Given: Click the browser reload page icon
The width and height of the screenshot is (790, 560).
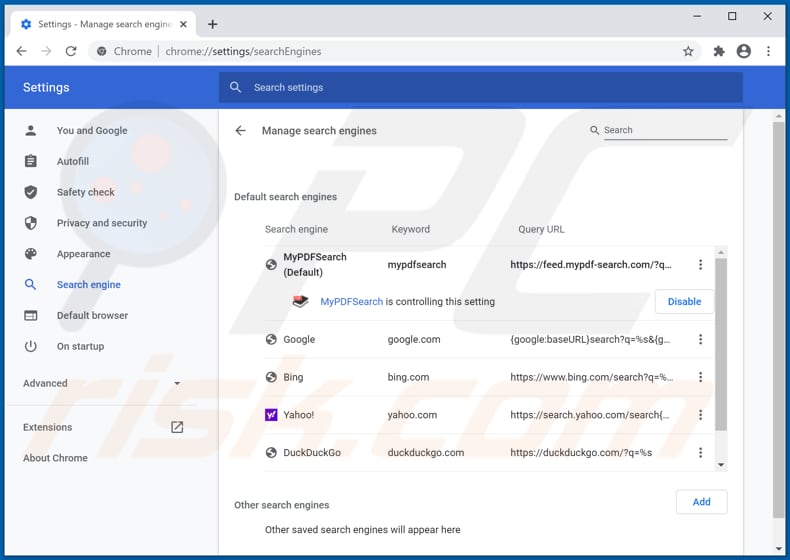Looking at the screenshot, I should (x=71, y=51).
